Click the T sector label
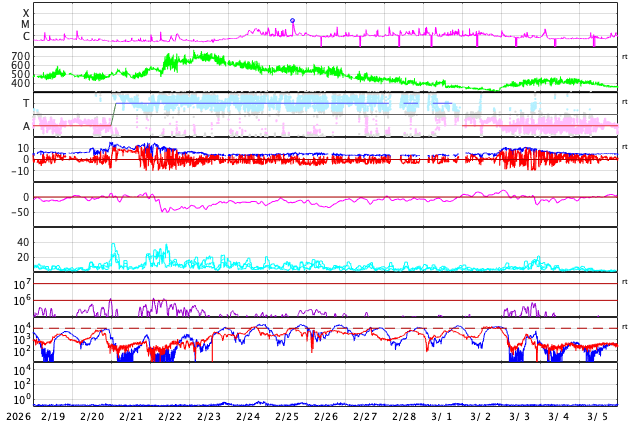The height and width of the screenshot is (424, 634). [26, 104]
